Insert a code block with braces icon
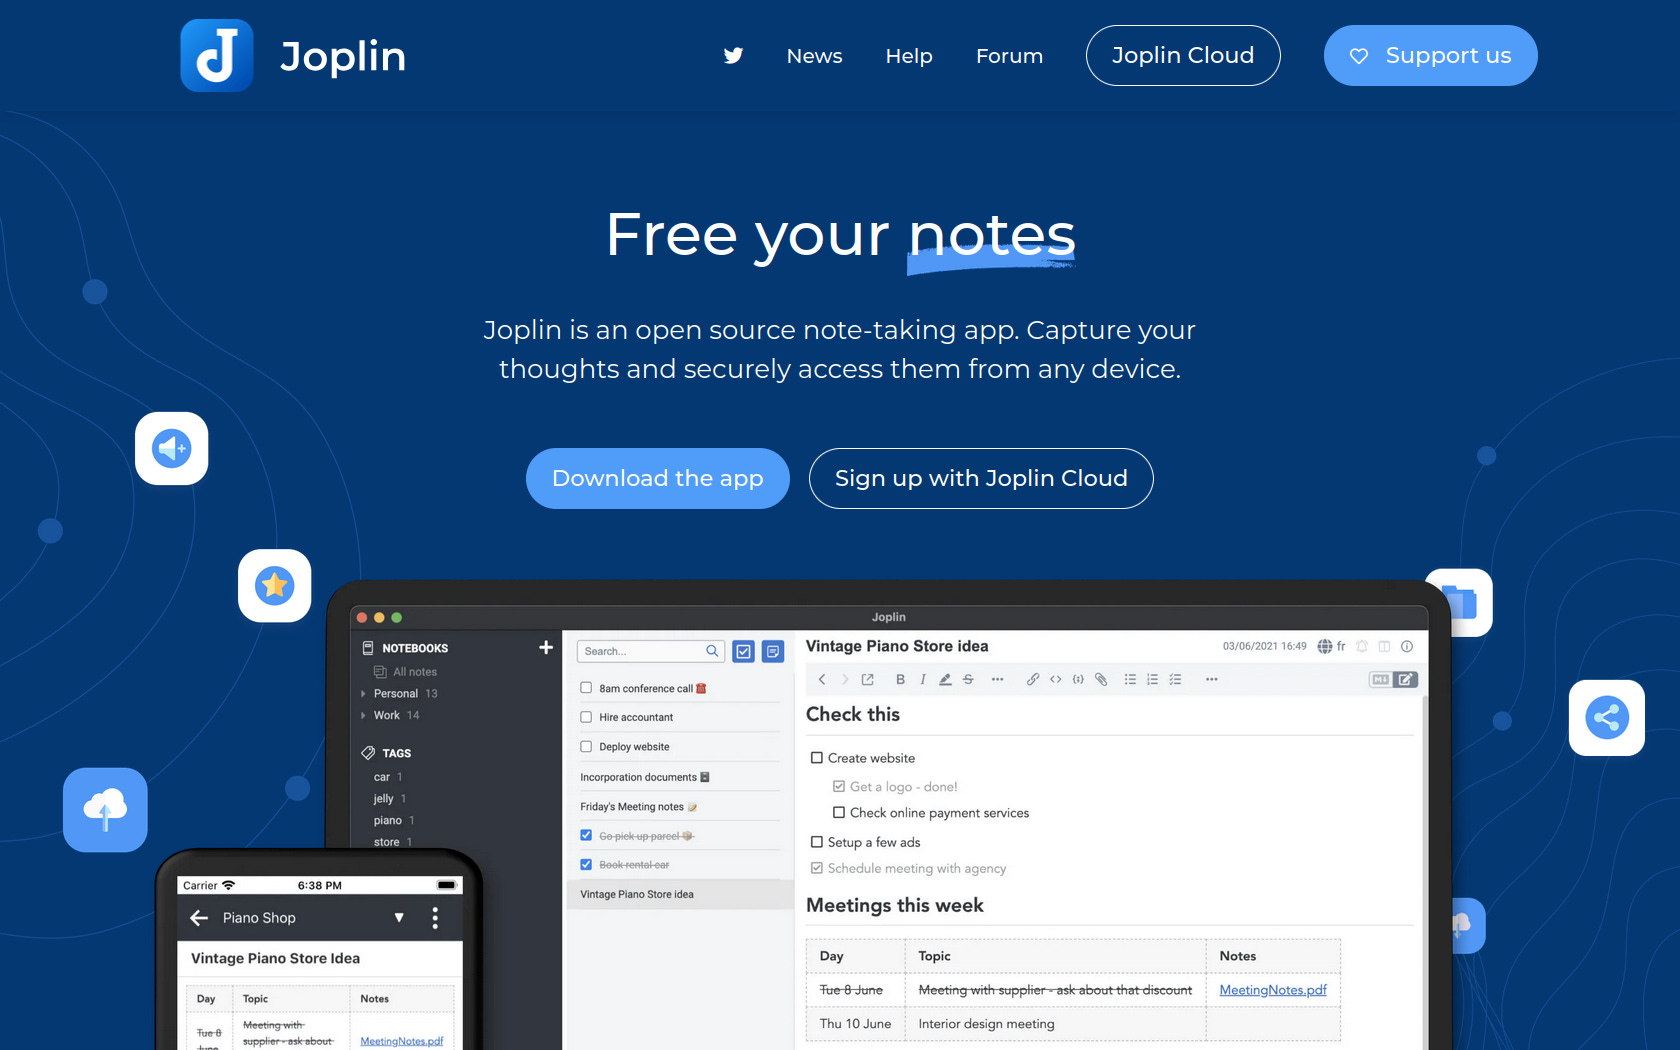Viewport: 1680px width, 1050px height. click(x=1078, y=679)
